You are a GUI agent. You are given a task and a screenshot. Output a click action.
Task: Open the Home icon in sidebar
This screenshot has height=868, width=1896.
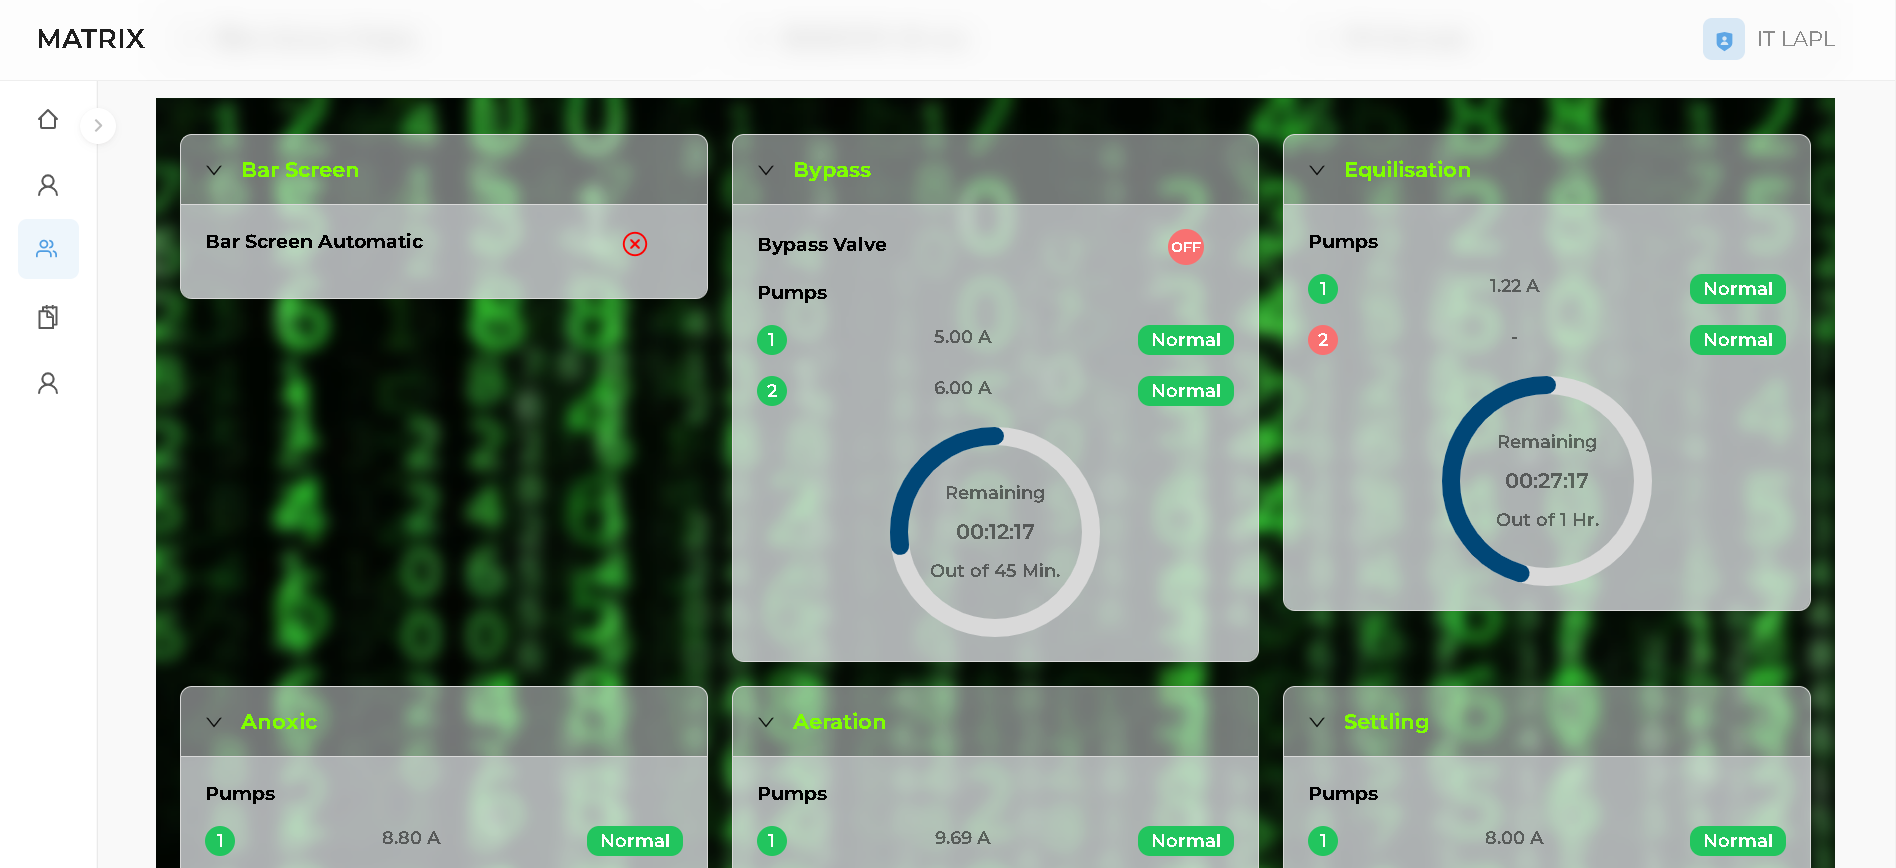[48, 120]
